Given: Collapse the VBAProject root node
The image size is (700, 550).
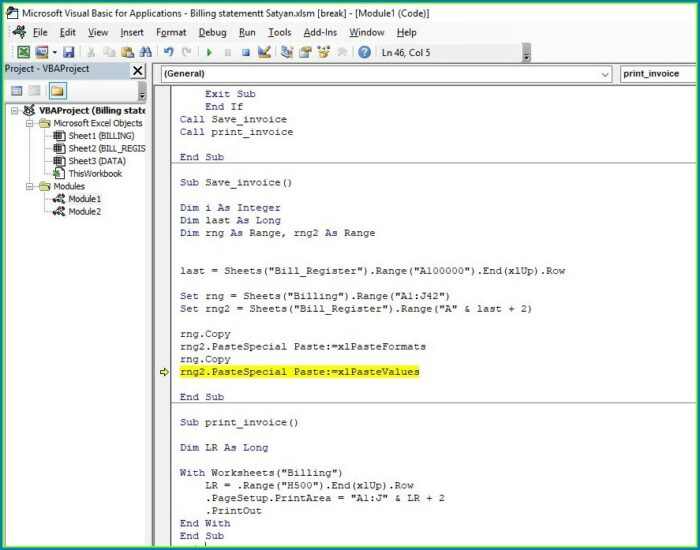Looking at the screenshot, I should (15, 110).
